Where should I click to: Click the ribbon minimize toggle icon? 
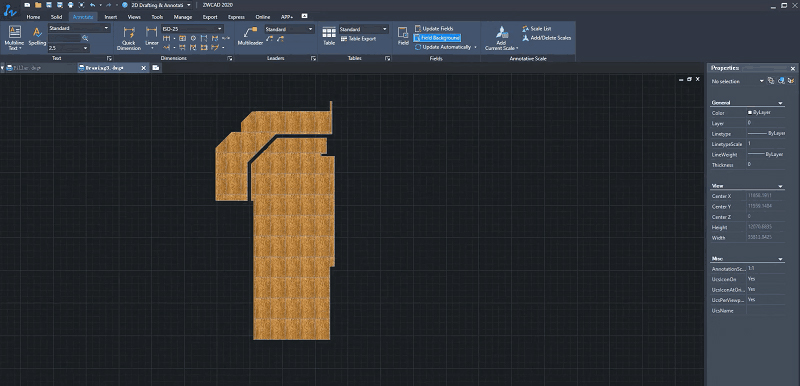click(x=305, y=16)
